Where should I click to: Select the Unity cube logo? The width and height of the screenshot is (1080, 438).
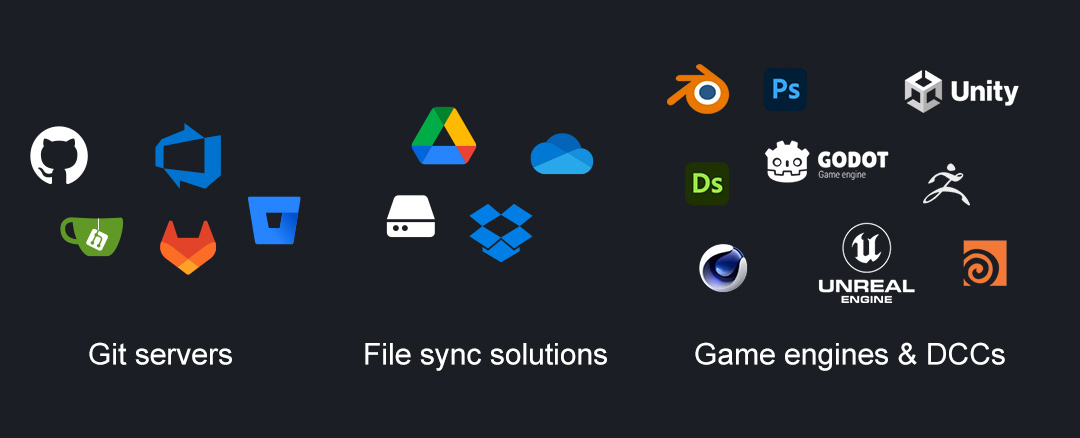tap(923, 91)
